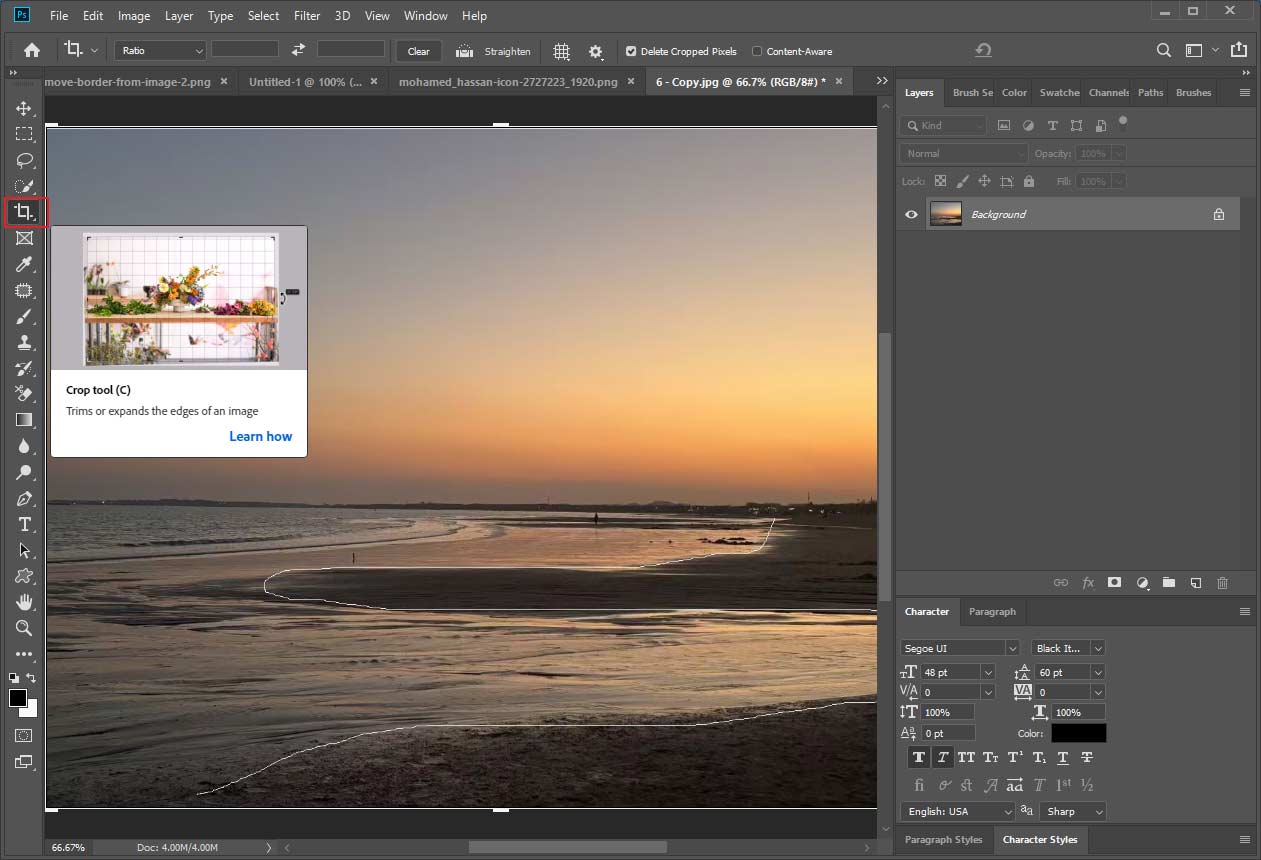Click the Clear button in options bar
The height and width of the screenshot is (860, 1261).
[x=418, y=51]
